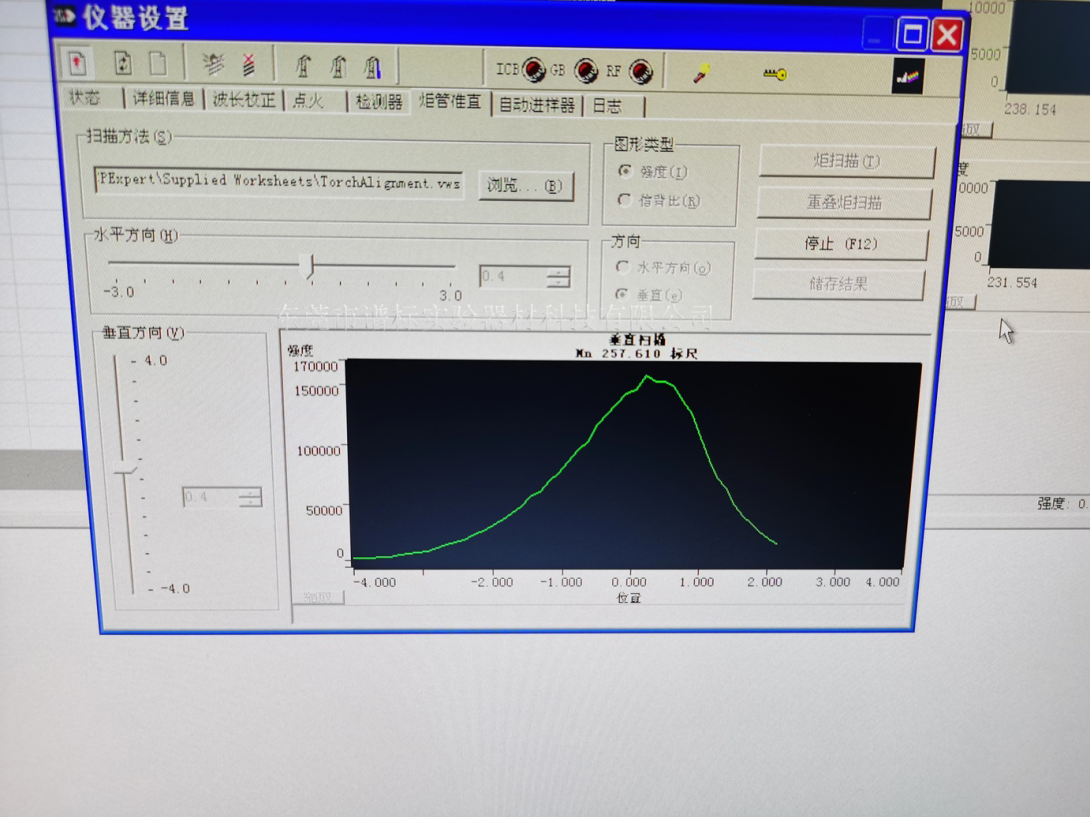Click the torch flashlight icon in toolbar
Screen dimensions: 1090x817
[702, 73]
